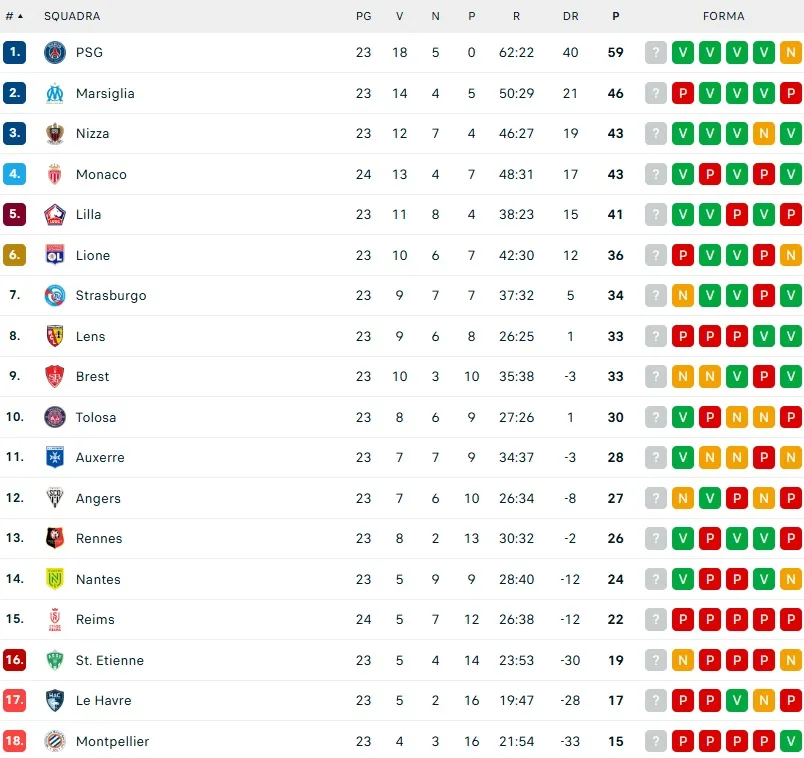
Task: Click the Strasburgo team badge
Action: click(55, 295)
